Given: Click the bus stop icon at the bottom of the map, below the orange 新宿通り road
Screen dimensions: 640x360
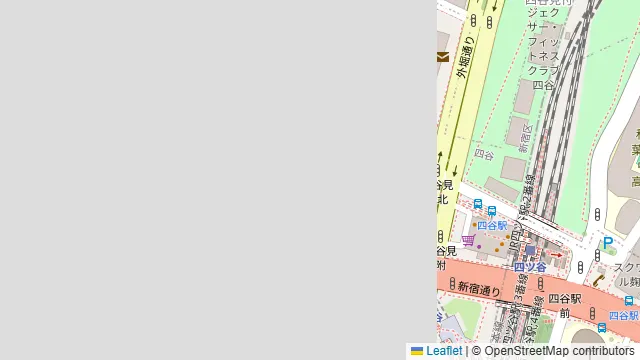Looking at the screenshot, I should 602,327.
